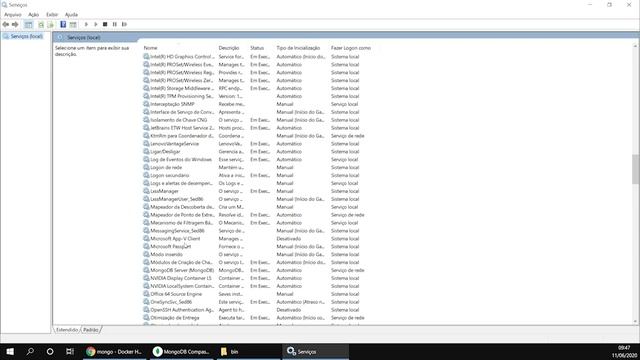Click the gear icon of Log de Eventos do Windows
Viewport: 640px width, 360px height.
146,160
